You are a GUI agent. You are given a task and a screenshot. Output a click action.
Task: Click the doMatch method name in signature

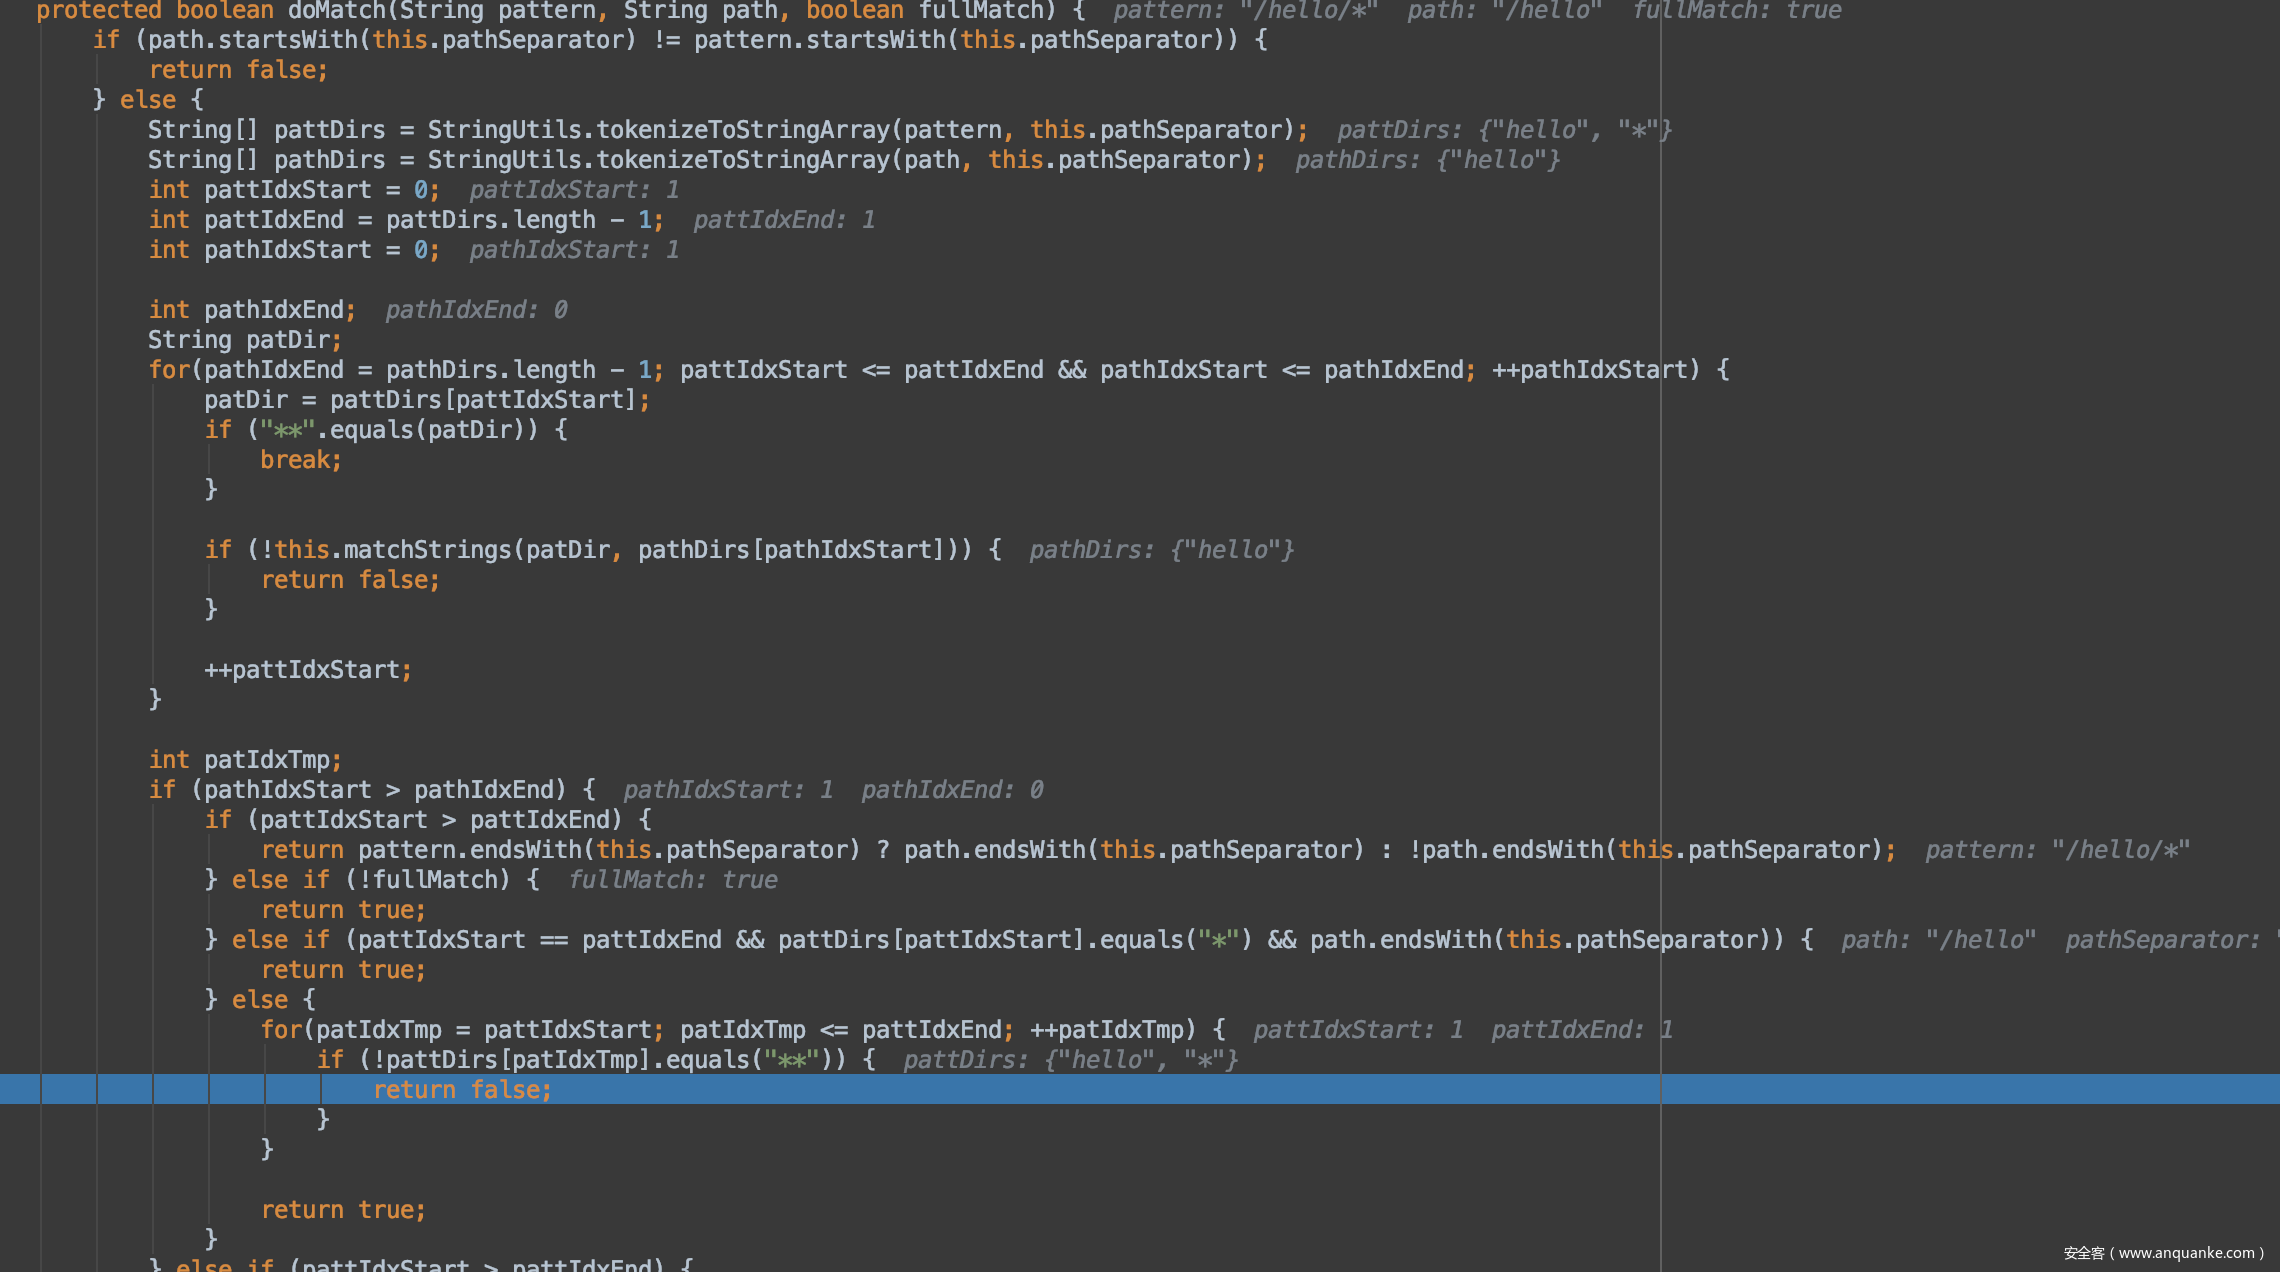pyautogui.click(x=336, y=11)
